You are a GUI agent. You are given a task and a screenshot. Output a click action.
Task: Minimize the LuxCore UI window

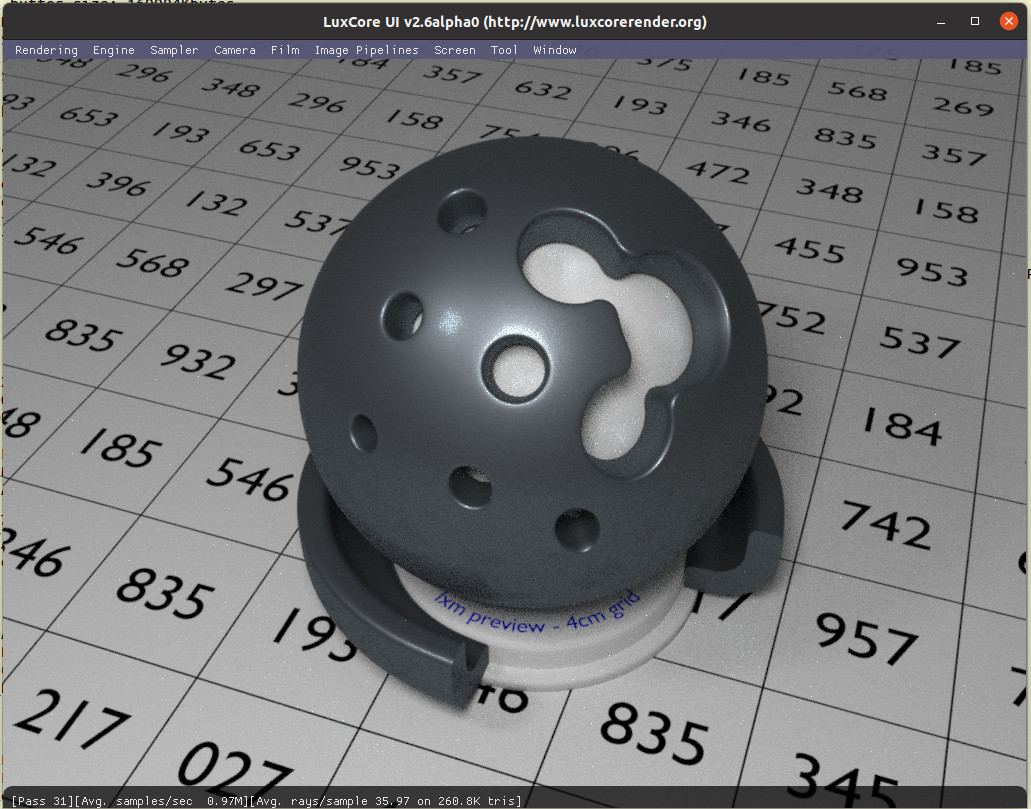(x=940, y=21)
